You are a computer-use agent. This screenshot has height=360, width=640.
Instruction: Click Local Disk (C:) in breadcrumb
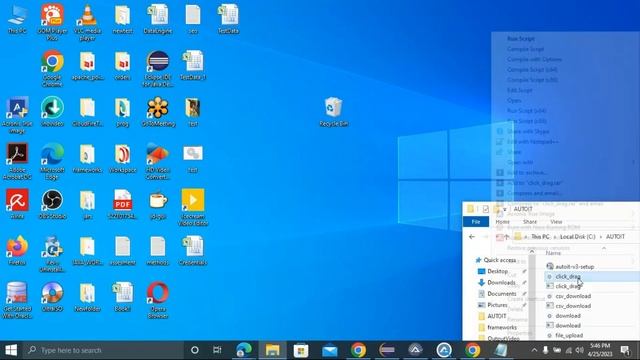point(577,236)
